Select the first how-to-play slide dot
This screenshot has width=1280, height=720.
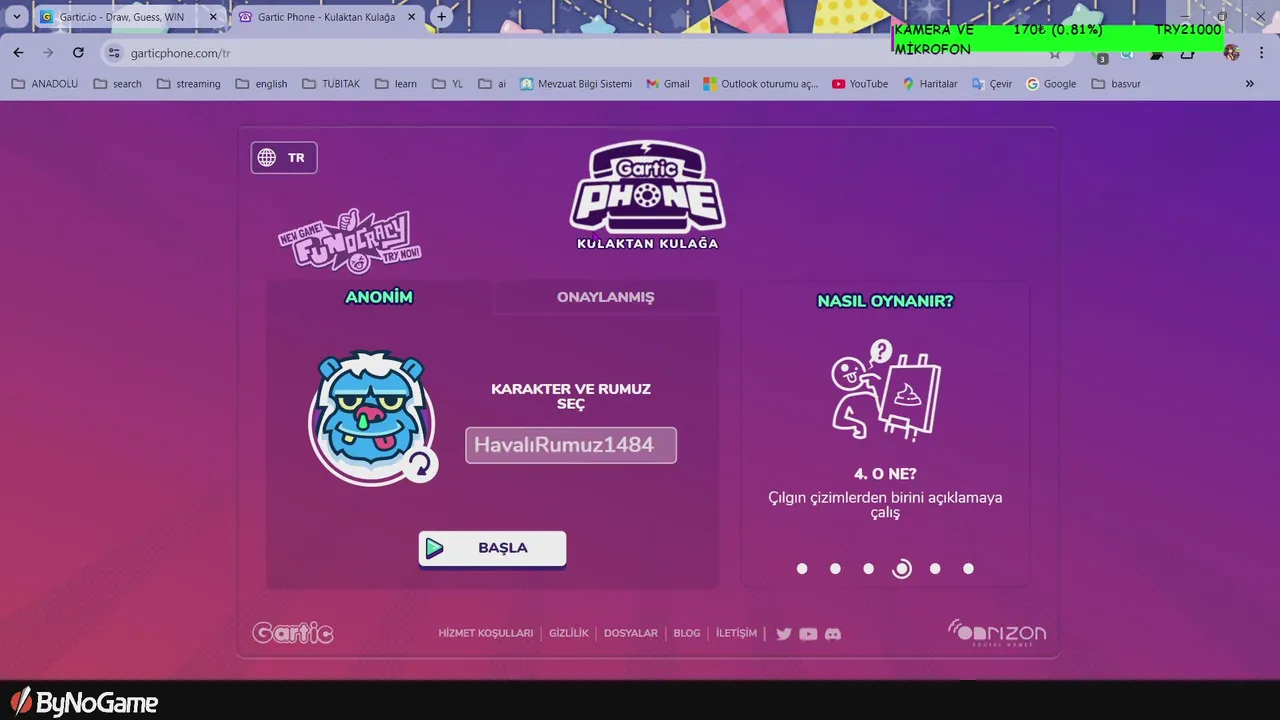pos(802,569)
